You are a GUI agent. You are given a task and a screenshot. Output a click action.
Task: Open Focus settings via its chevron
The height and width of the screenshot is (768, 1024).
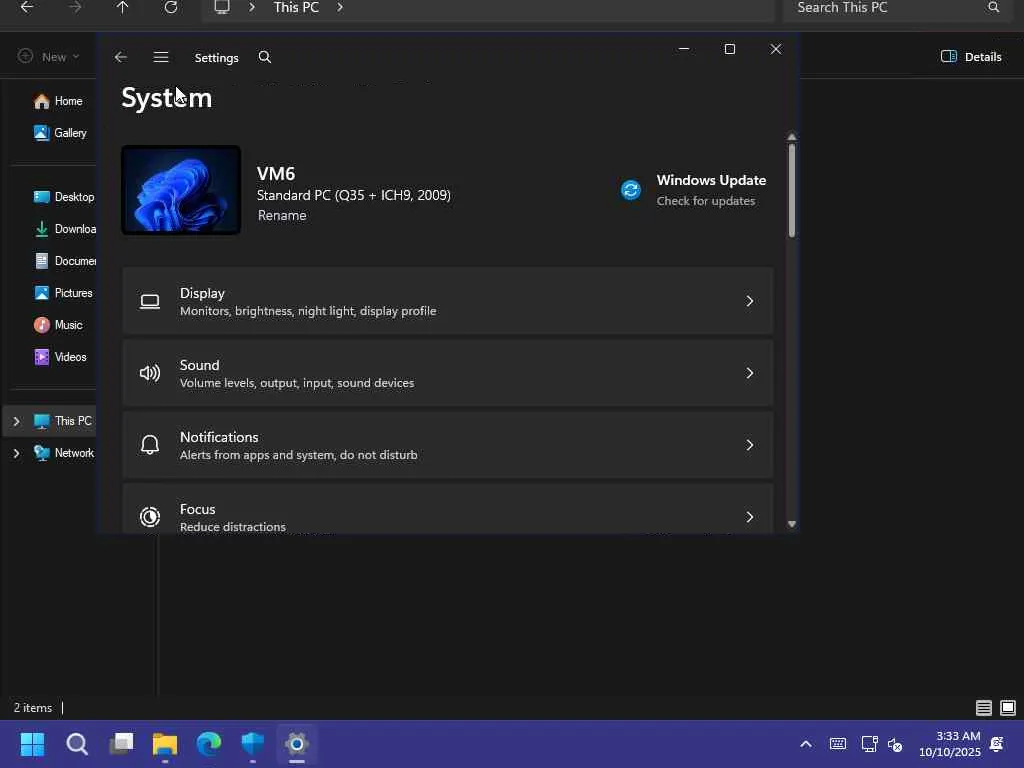pyautogui.click(x=750, y=517)
